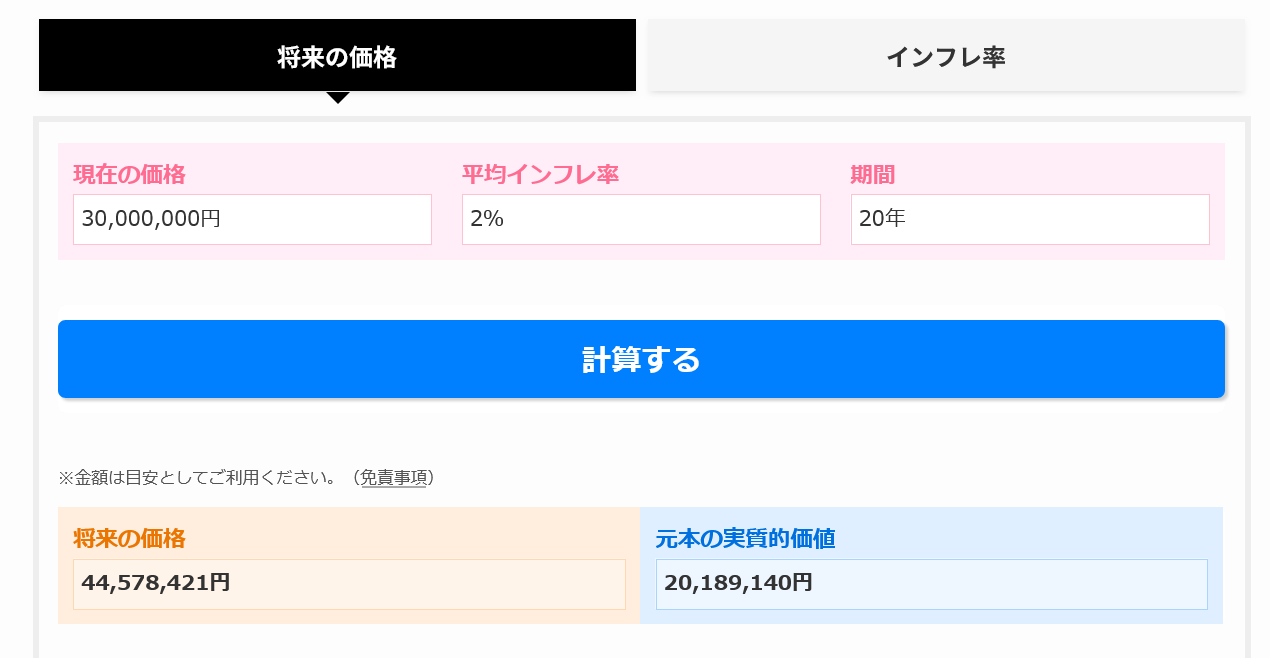Click the pink input panel's empty area below 現在の価格 field
The image size is (1270, 658).
pos(252,252)
